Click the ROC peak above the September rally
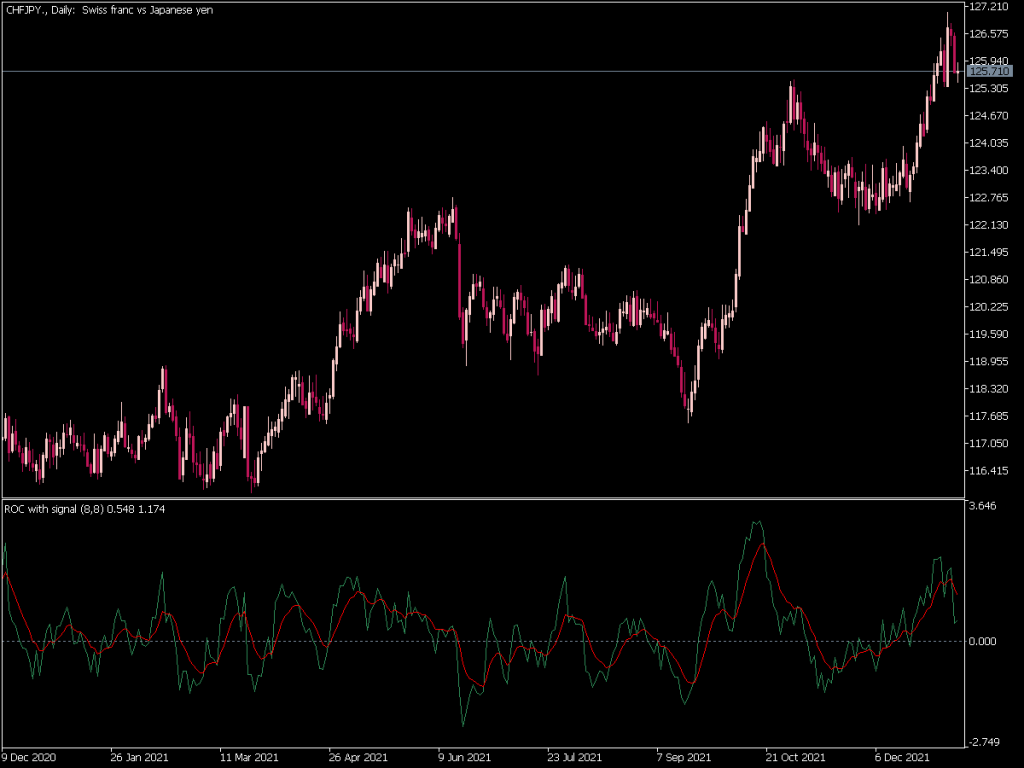The height and width of the screenshot is (768, 1024). pos(757,521)
